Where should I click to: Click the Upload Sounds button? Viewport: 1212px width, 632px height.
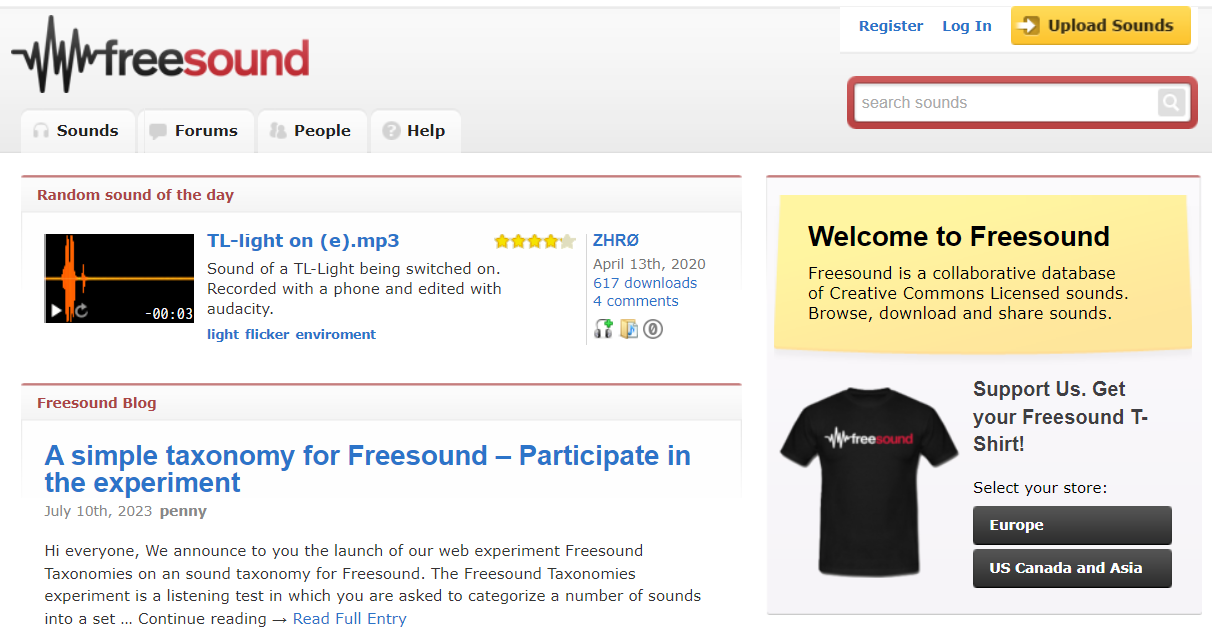[x=1100, y=26]
